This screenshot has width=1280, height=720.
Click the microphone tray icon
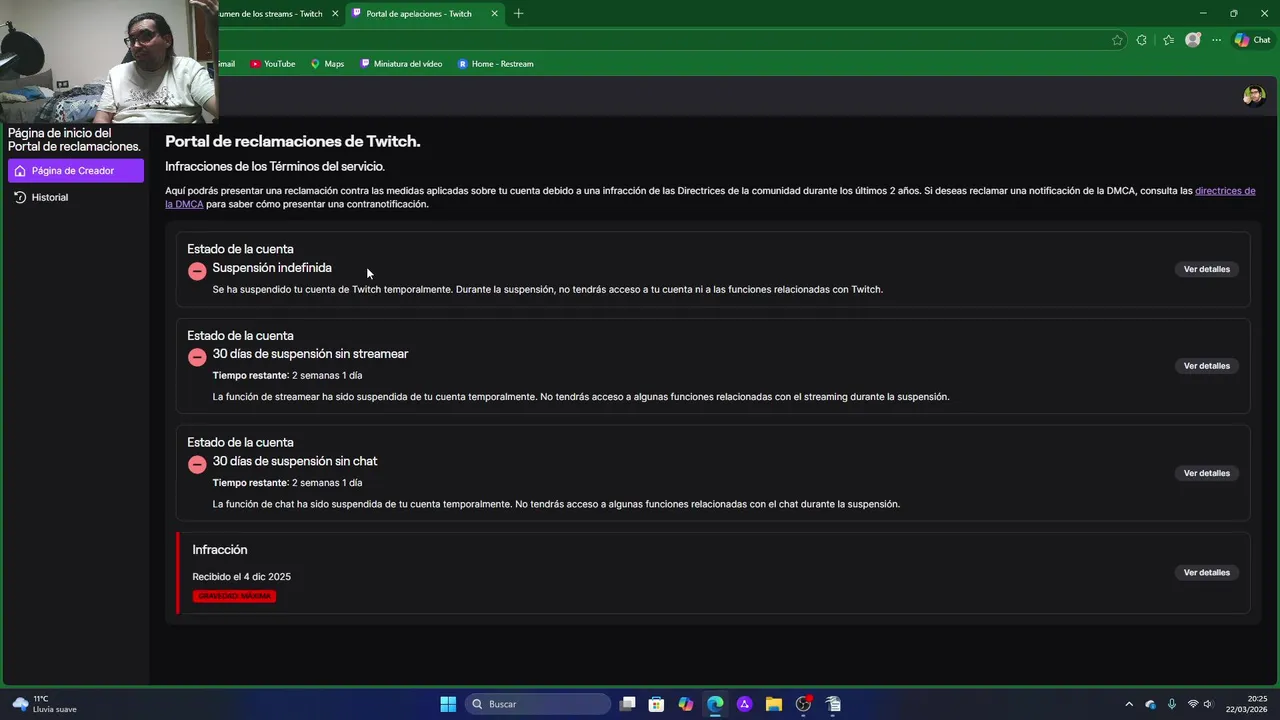1171,704
